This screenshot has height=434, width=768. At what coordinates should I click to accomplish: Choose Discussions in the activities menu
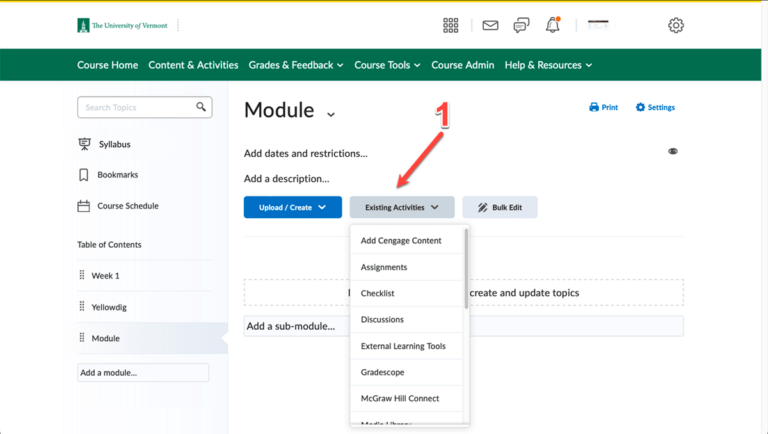coord(407,319)
